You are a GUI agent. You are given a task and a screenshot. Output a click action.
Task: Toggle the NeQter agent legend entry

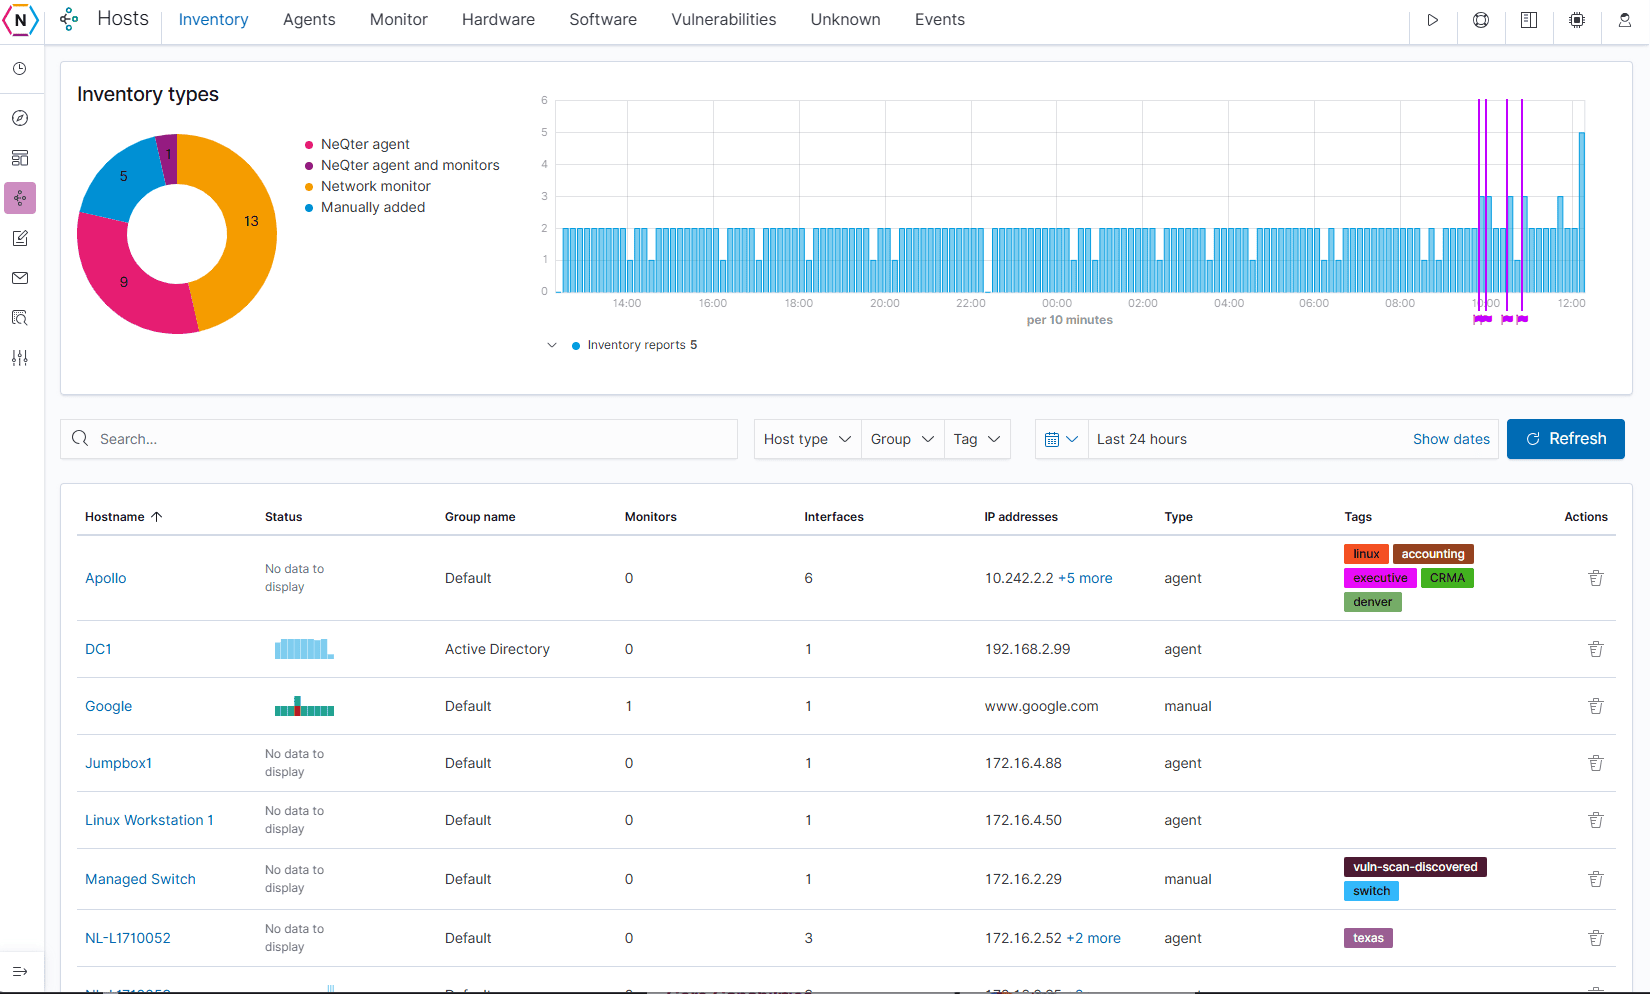pyautogui.click(x=365, y=144)
